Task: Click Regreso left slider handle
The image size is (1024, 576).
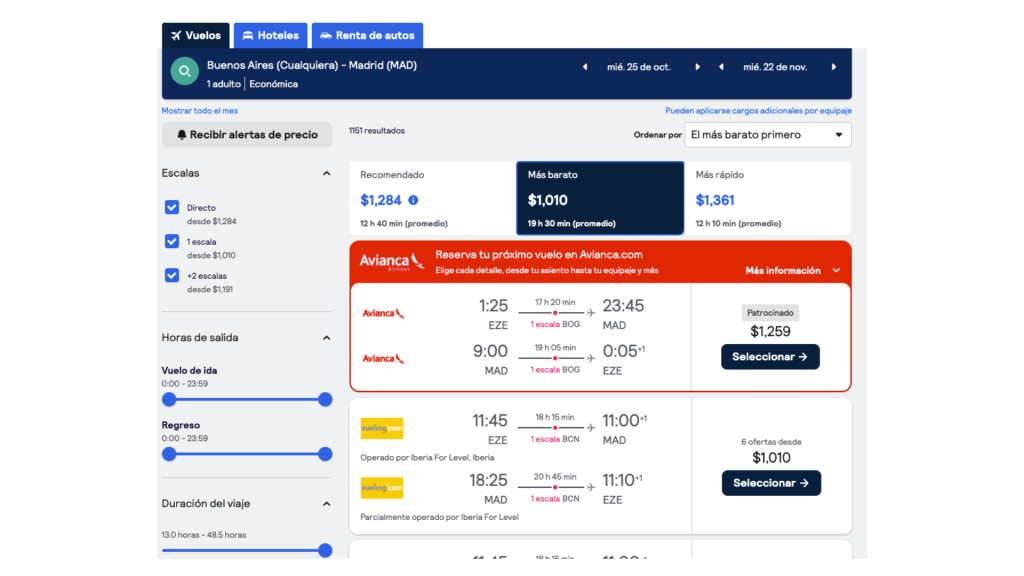Action: (169, 454)
